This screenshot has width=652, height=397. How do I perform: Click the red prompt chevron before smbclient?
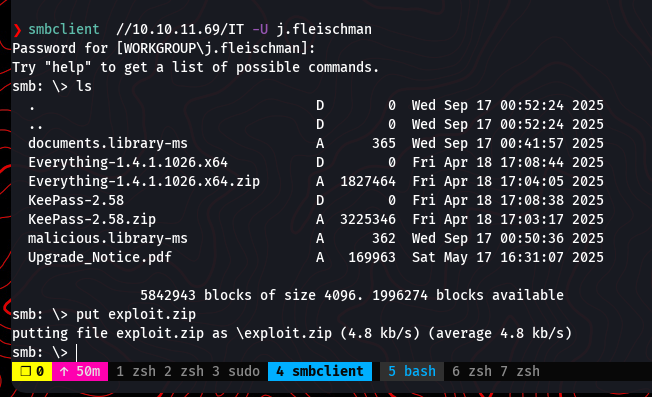coord(17,30)
